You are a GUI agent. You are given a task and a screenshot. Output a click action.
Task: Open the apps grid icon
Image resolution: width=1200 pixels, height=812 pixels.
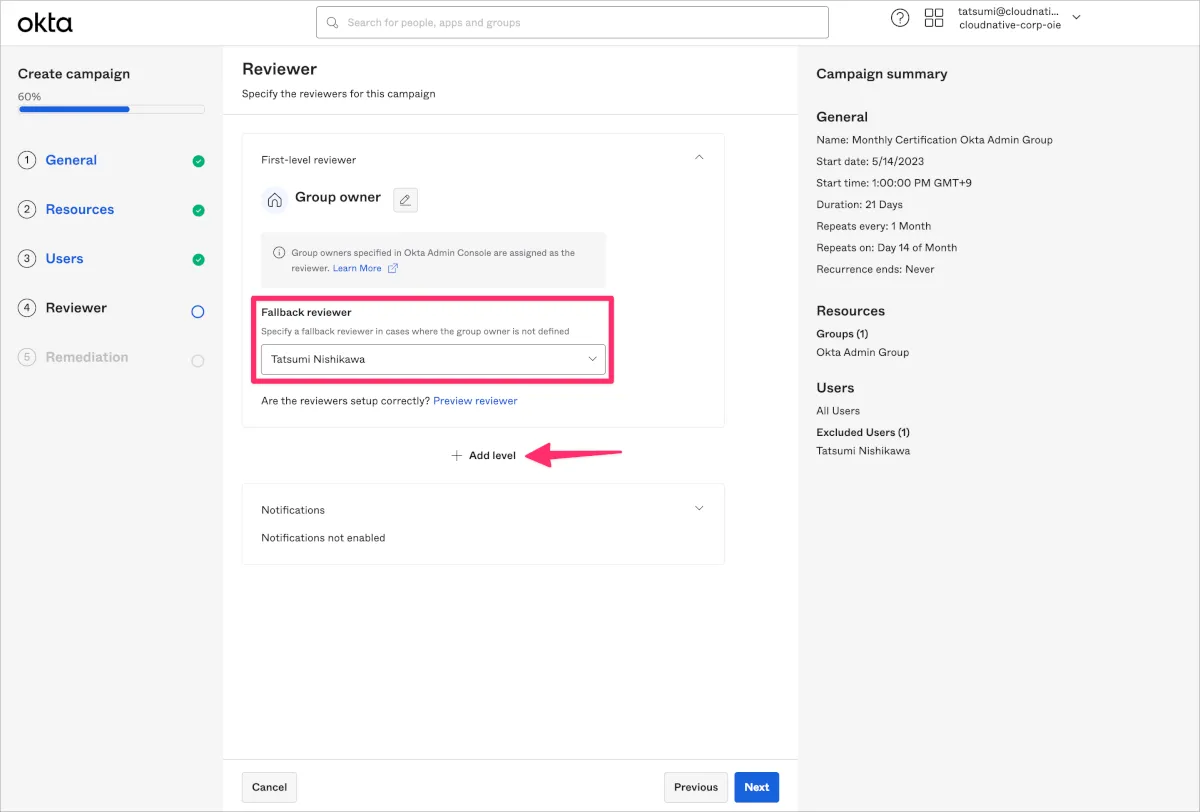[x=934, y=18]
